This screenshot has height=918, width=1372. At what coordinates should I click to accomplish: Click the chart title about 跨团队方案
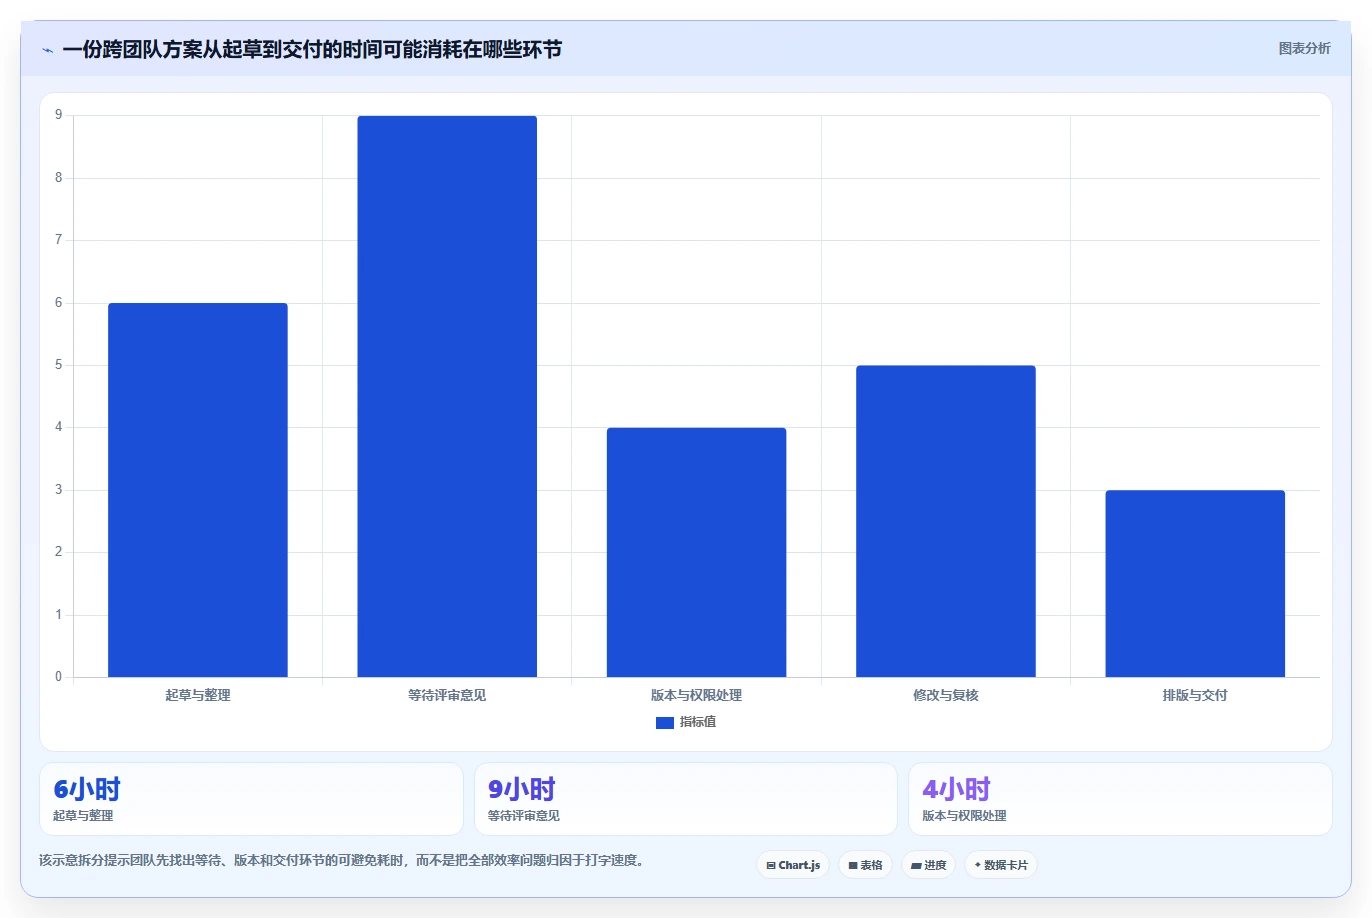click(312, 49)
